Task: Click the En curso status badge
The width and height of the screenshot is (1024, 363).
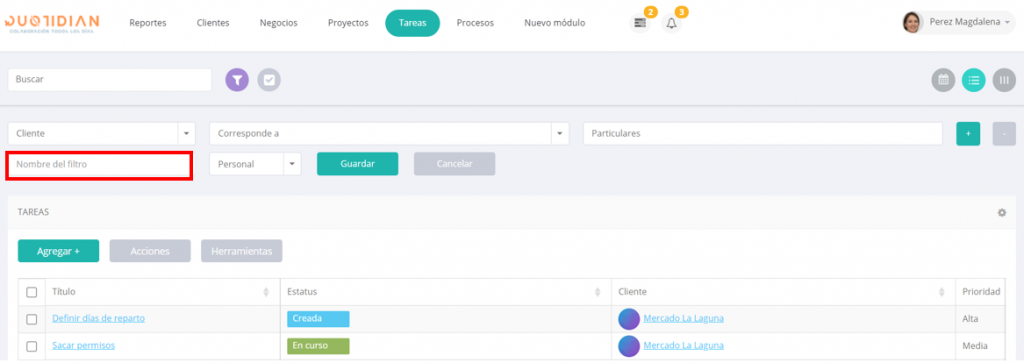Action: click(318, 345)
